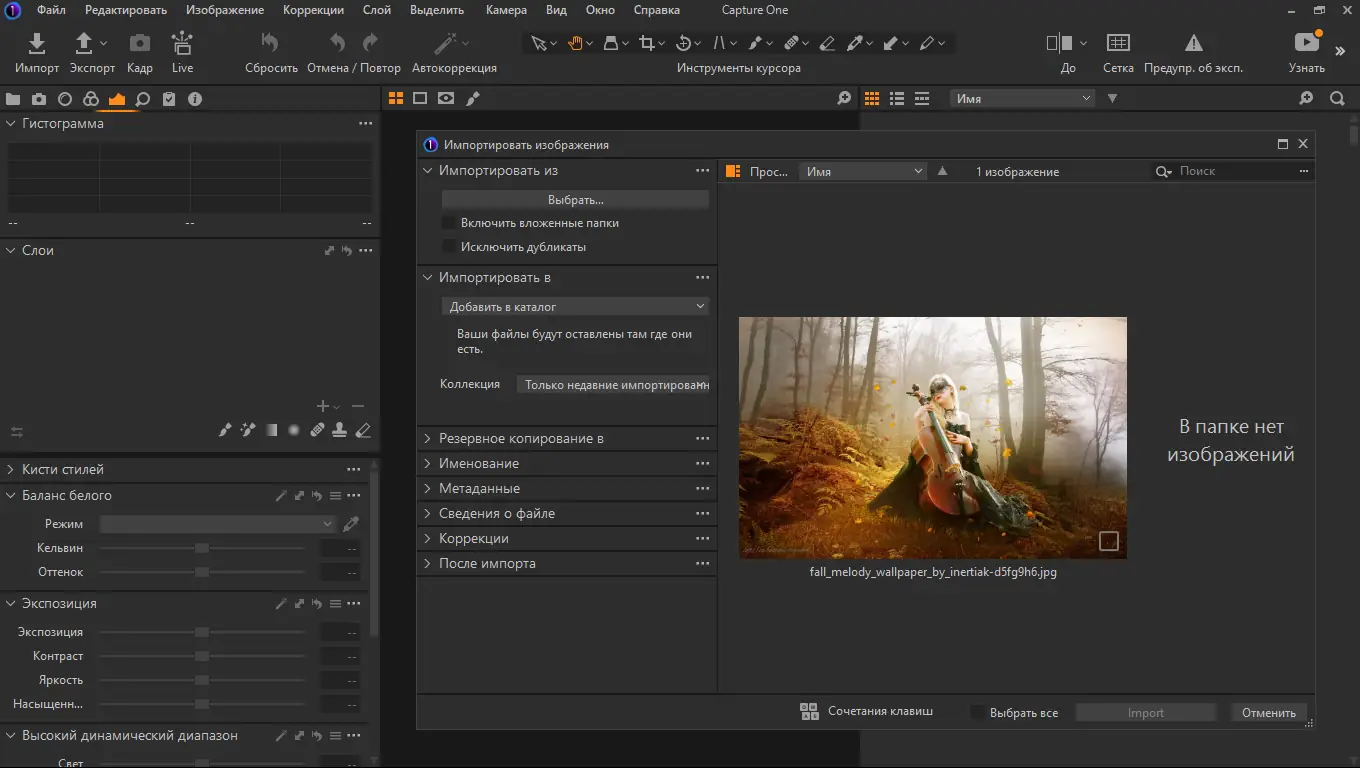
Task: Select the Crop cursor tool
Action: coord(647,43)
